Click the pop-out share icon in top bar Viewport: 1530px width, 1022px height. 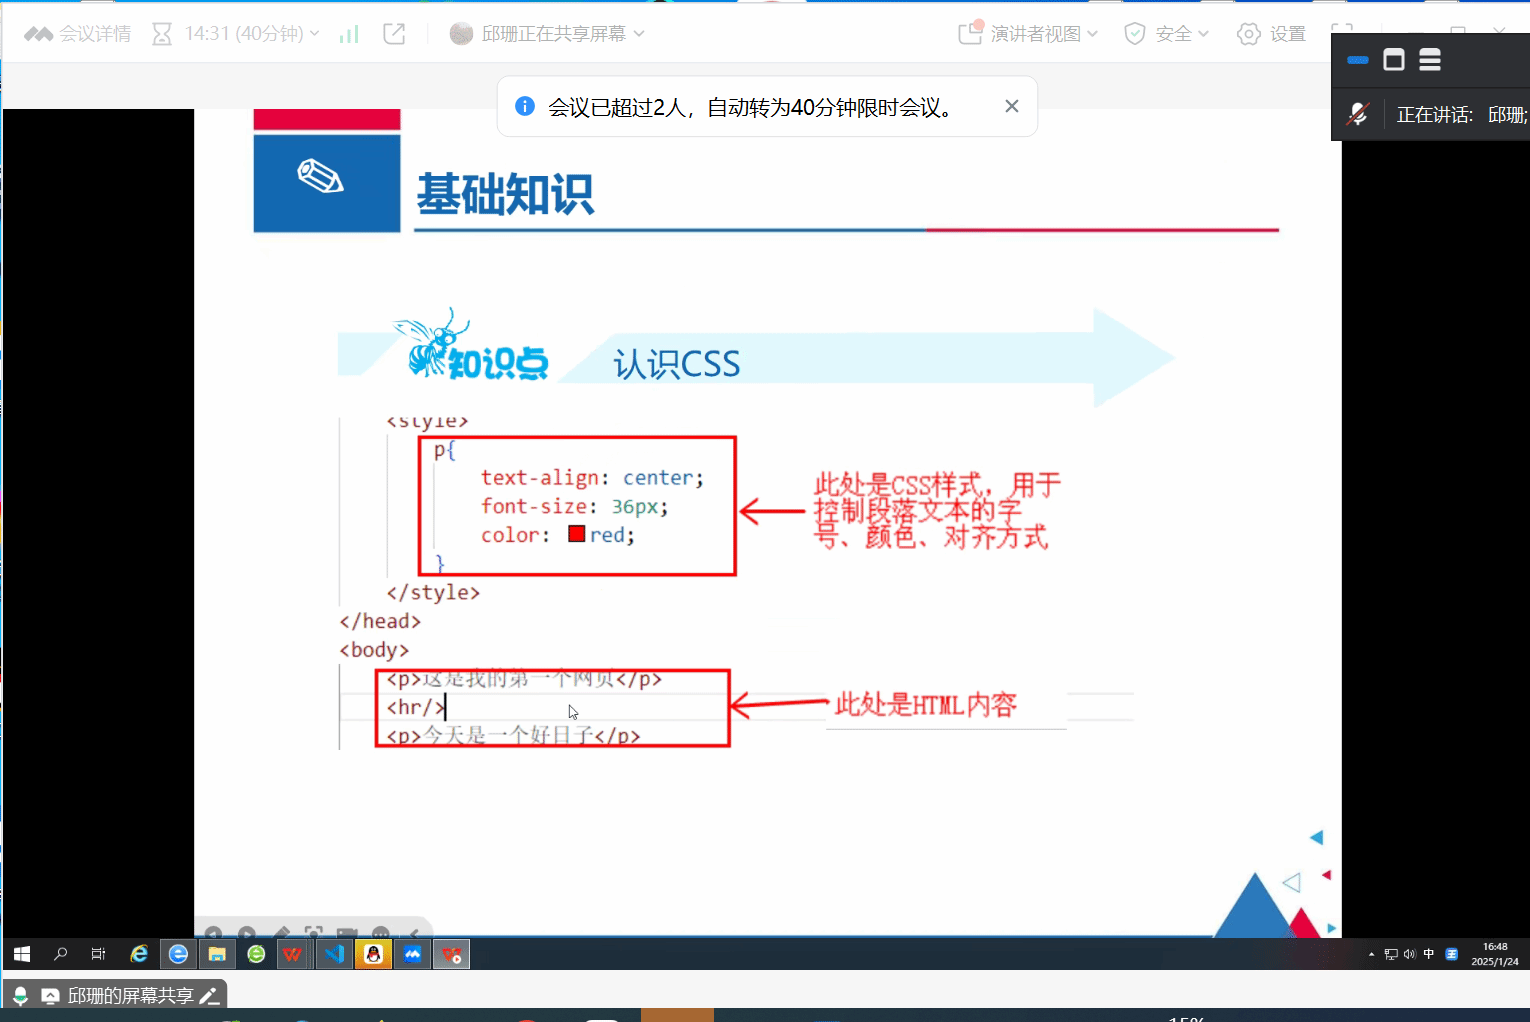(394, 34)
